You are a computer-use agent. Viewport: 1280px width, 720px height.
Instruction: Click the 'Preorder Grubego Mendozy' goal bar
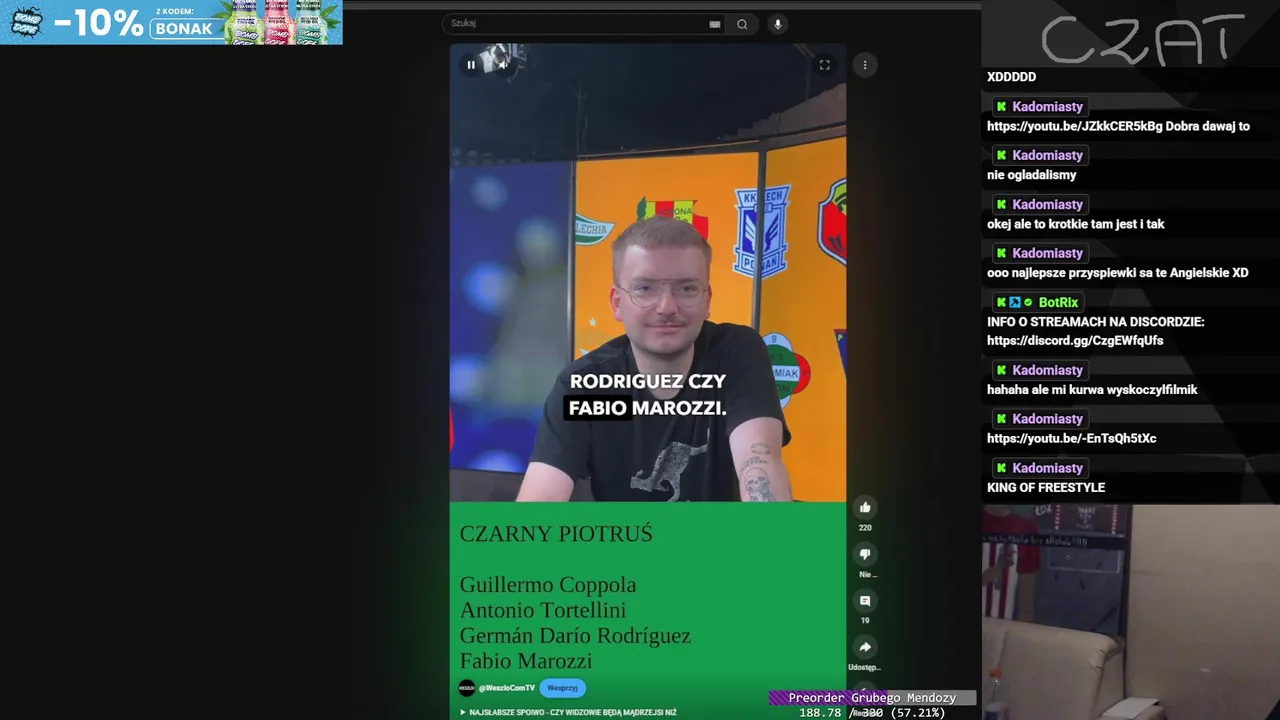[x=872, y=698]
